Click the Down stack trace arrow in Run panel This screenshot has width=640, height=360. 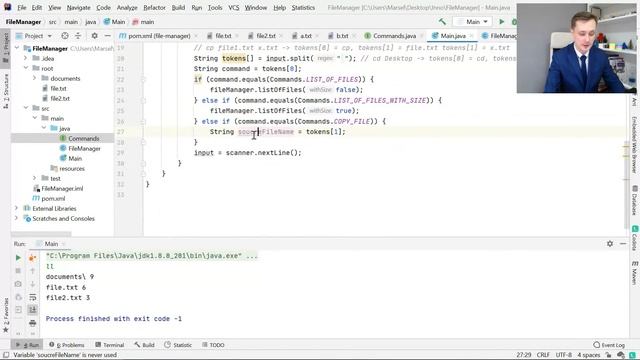tap(32, 284)
